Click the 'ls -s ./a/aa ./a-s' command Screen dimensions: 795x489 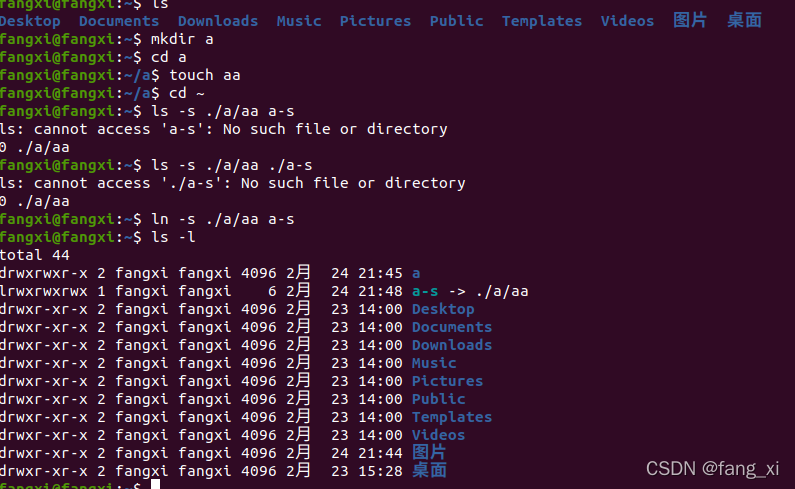click(x=232, y=165)
